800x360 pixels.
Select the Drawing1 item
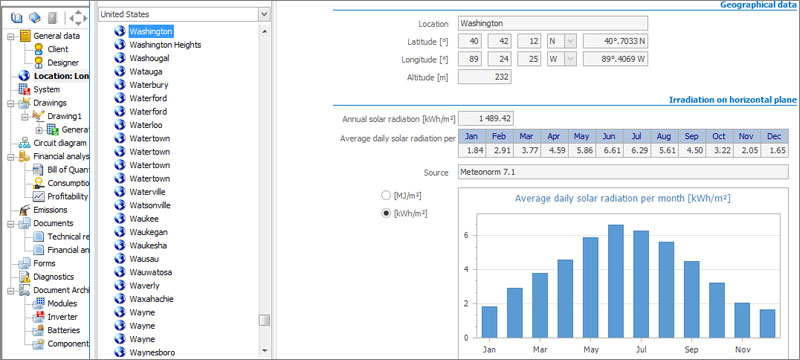[x=64, y=116]
